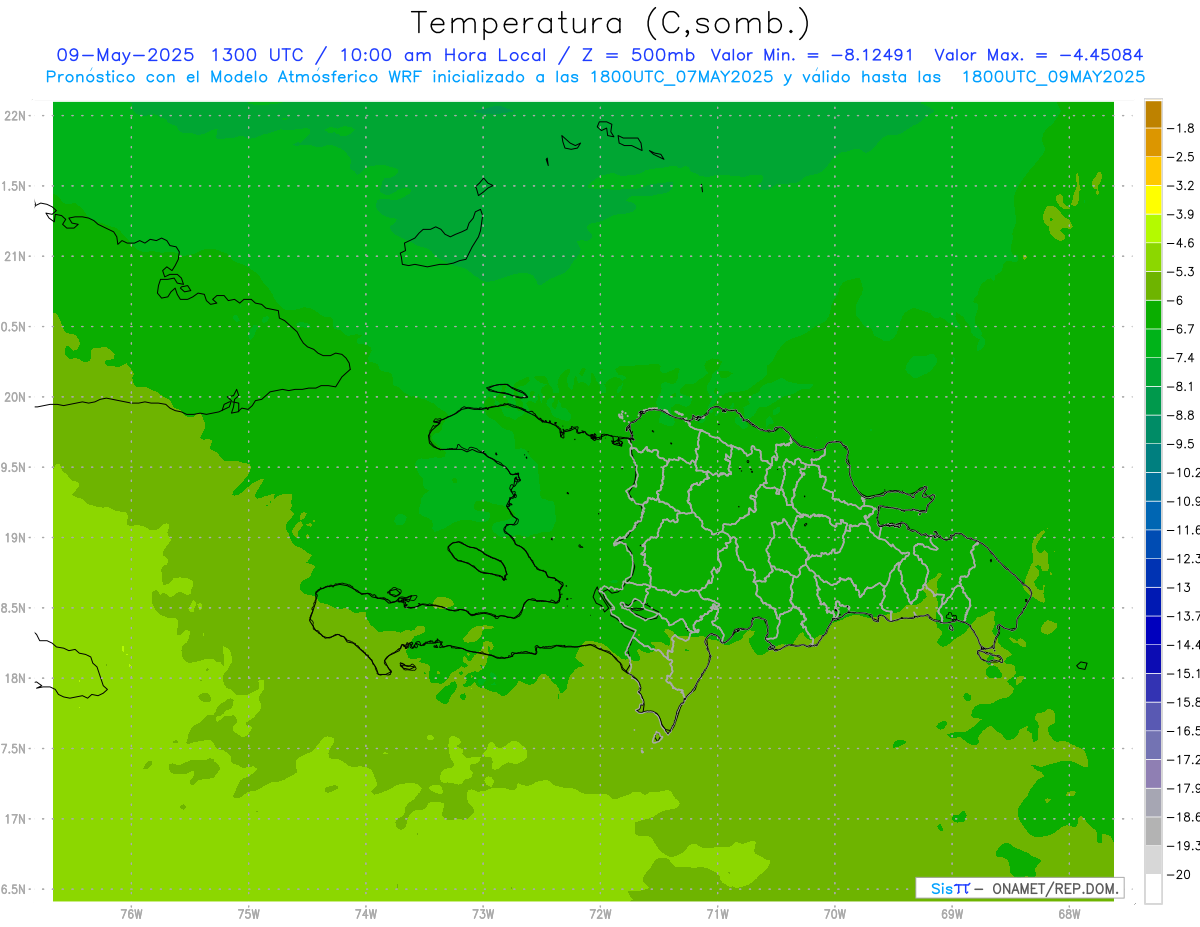Click the '-8.1' legend value

coord(1181,386)
